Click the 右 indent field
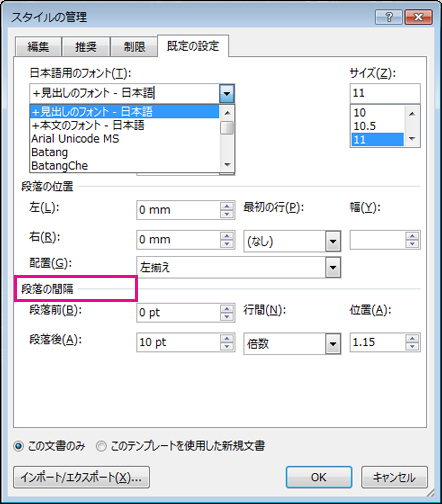 pos(178,240)
